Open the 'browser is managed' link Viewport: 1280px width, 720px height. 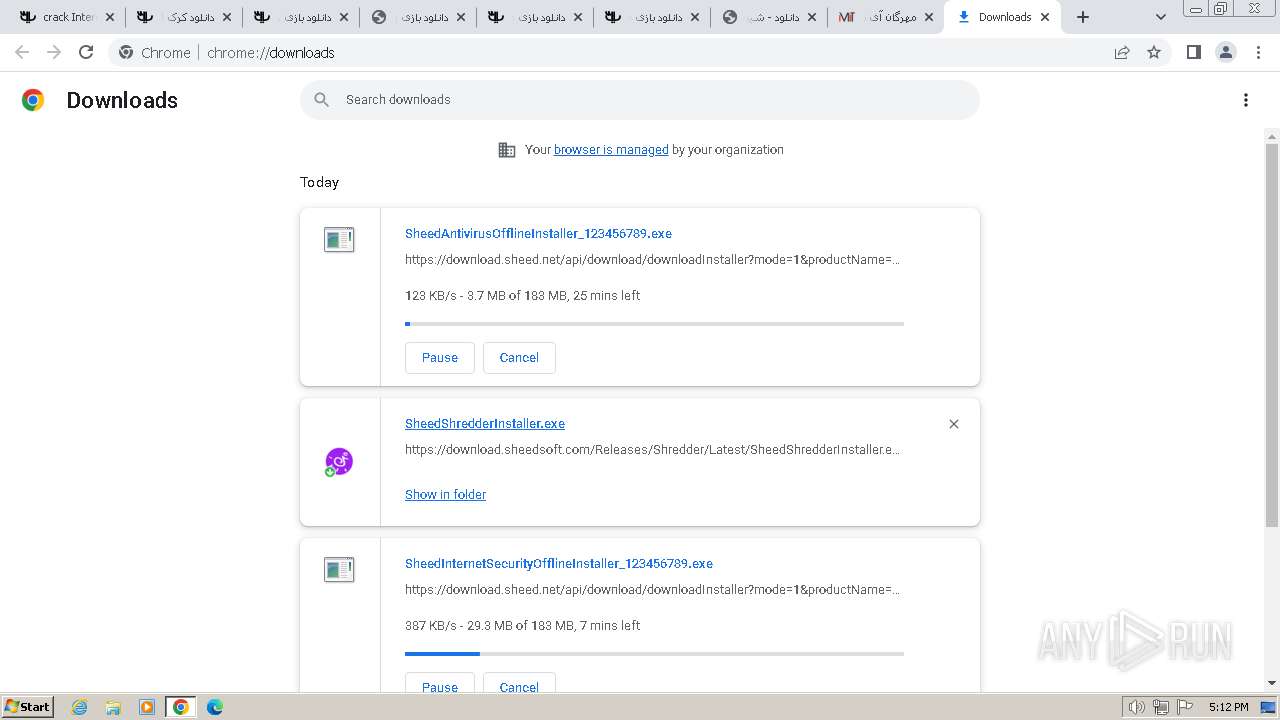611,150
